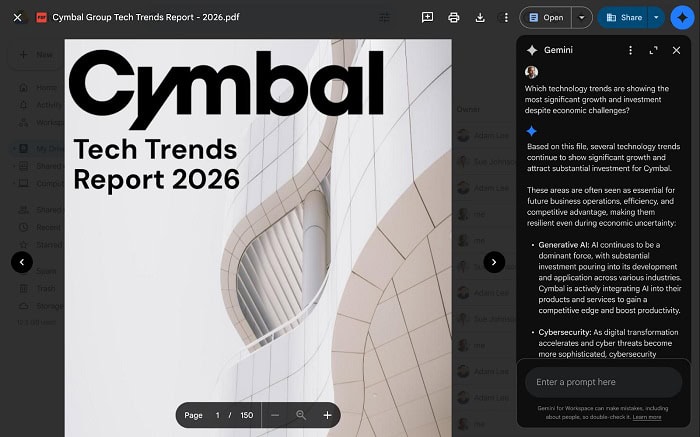Expand the Open with dropdown arrow
This screenshot has width=700, height=437.
click(582, 17)
